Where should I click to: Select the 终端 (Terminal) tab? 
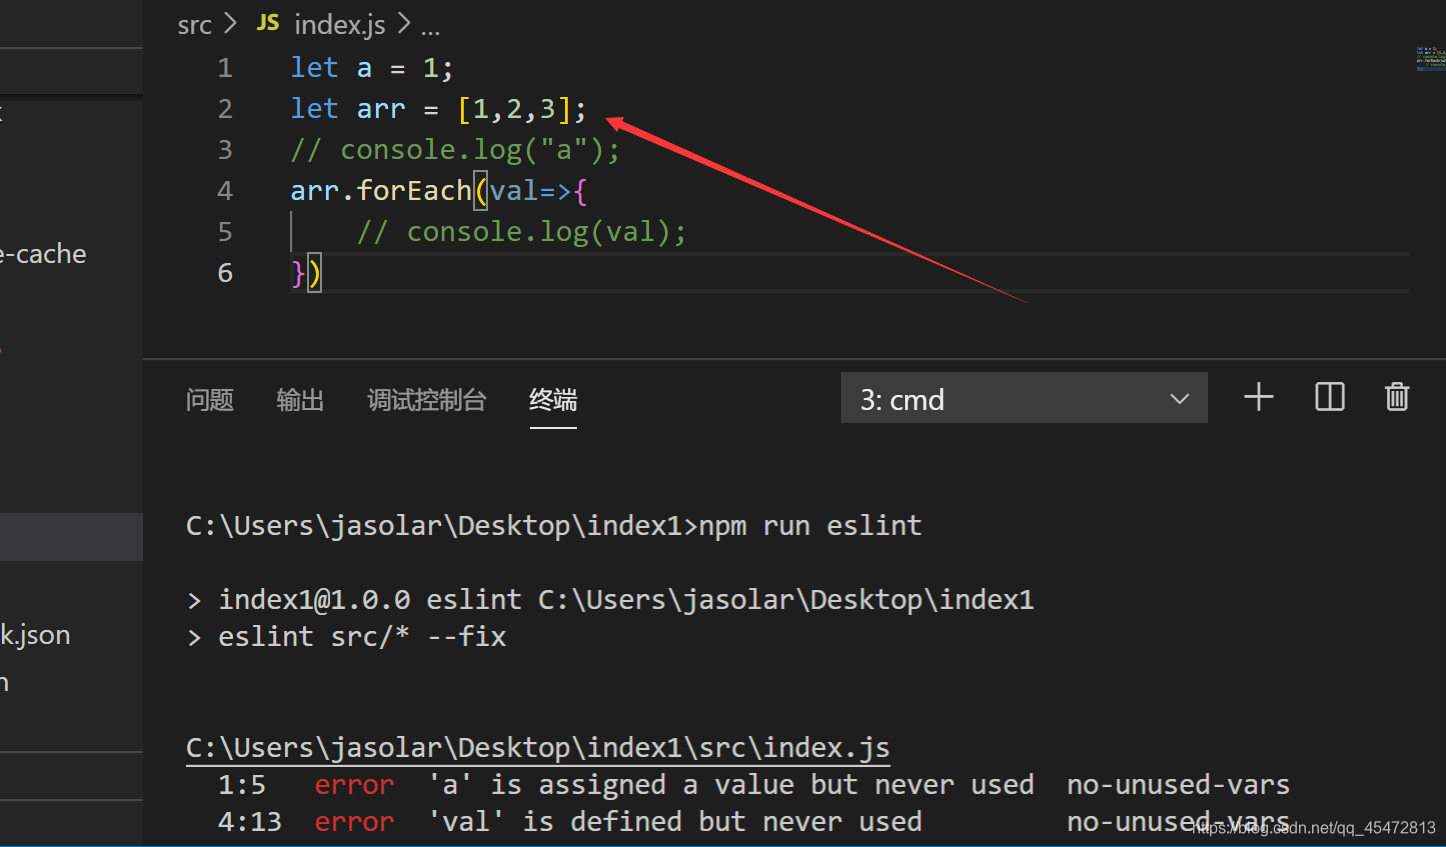(x=553, y=400)
